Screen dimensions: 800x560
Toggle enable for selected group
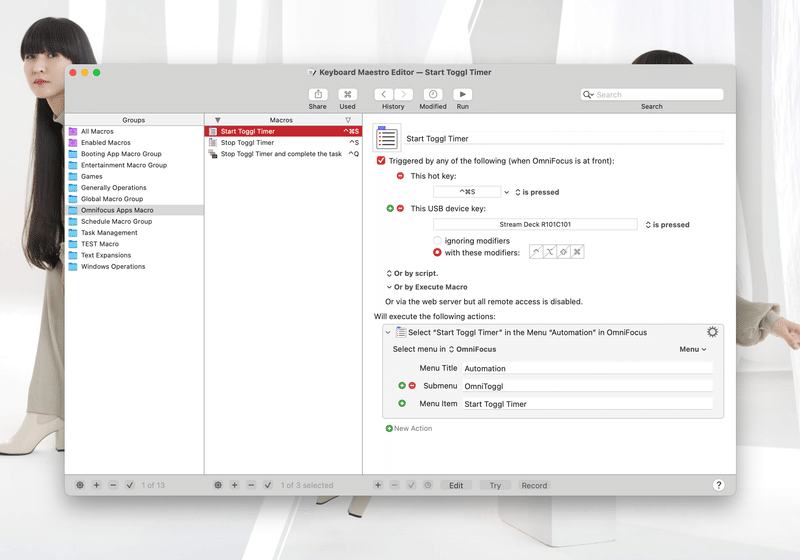130,485
